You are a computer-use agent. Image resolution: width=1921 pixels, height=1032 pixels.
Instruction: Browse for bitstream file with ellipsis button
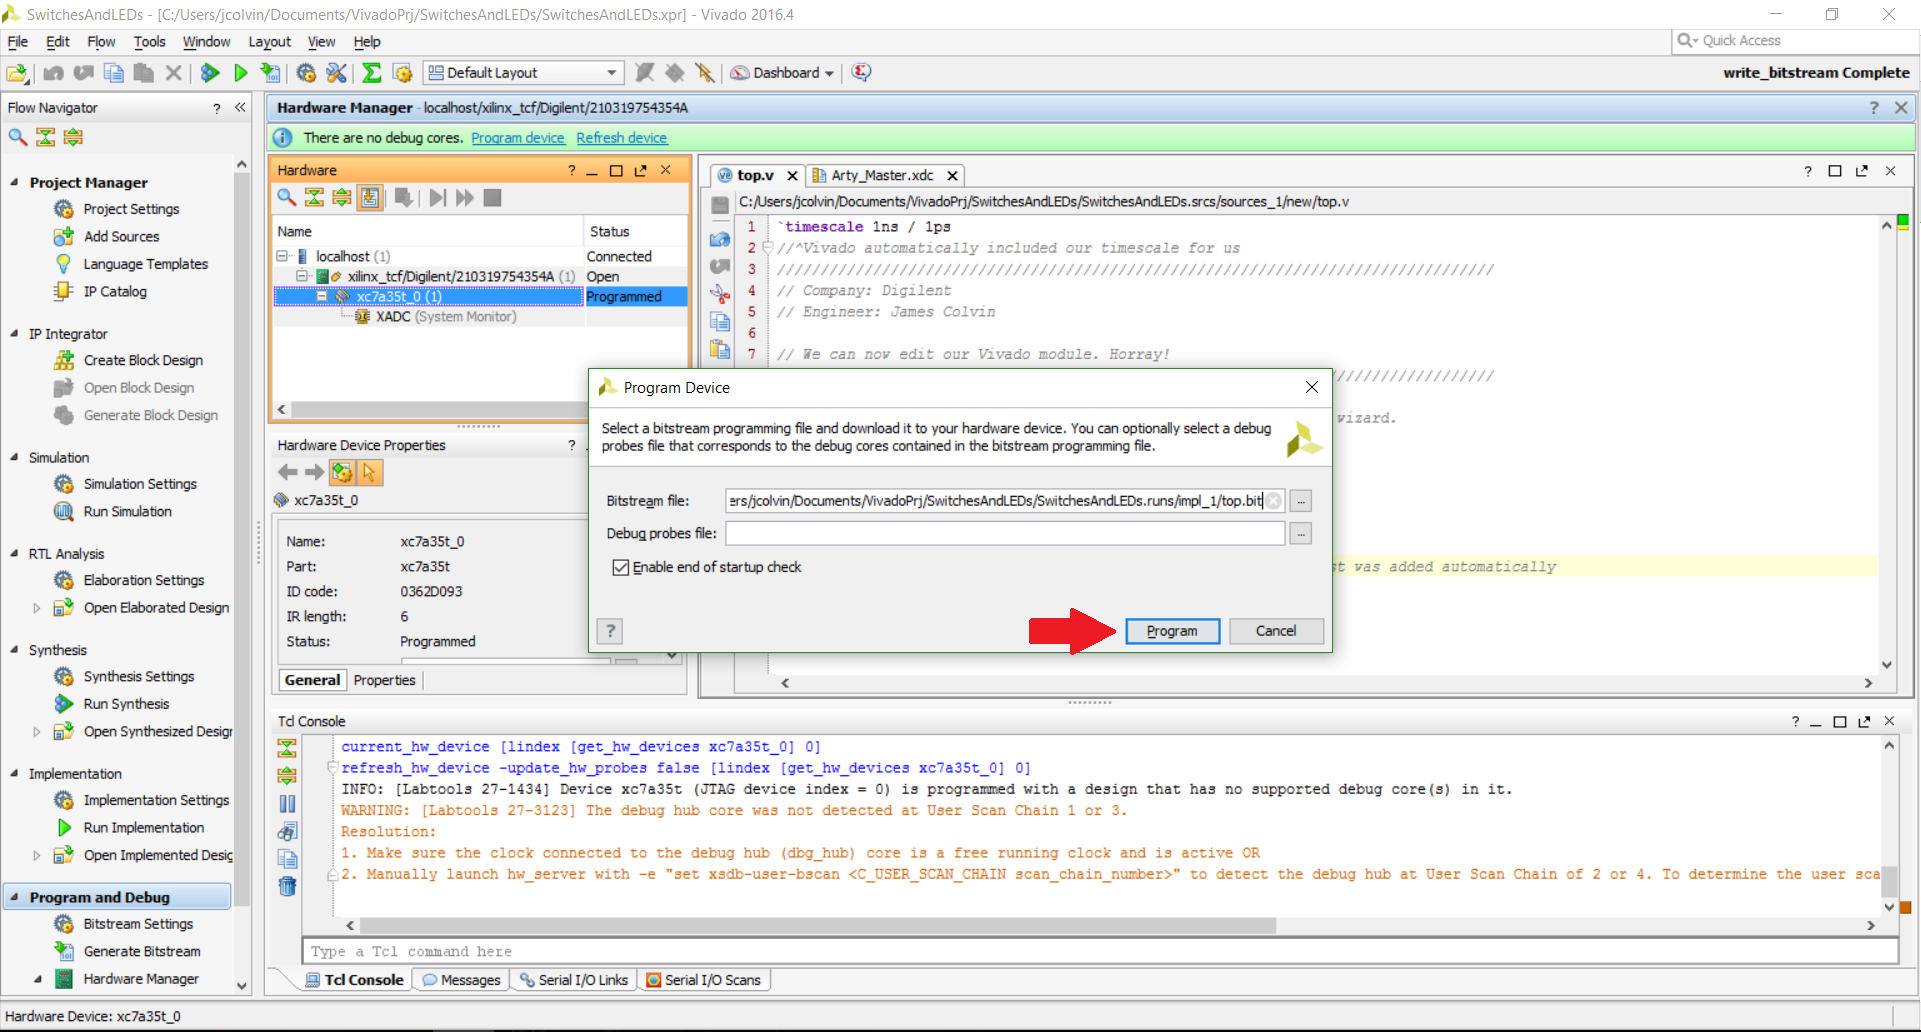click(1300, 501)
